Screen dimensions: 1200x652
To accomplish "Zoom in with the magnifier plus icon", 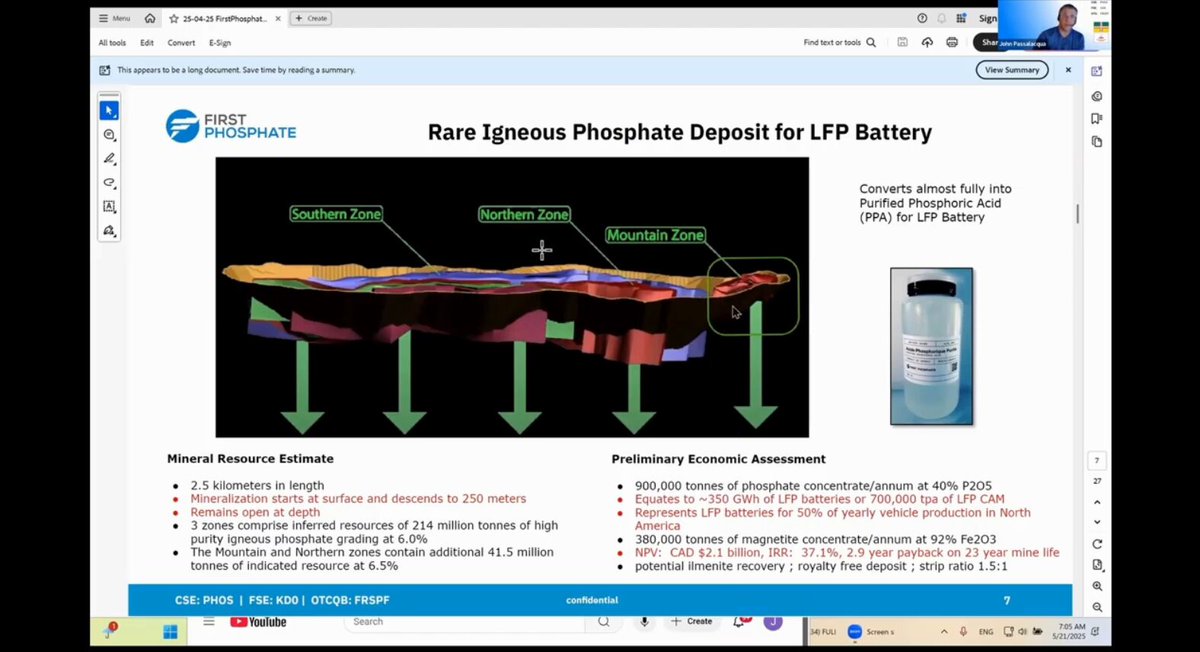I will 1097,586.
